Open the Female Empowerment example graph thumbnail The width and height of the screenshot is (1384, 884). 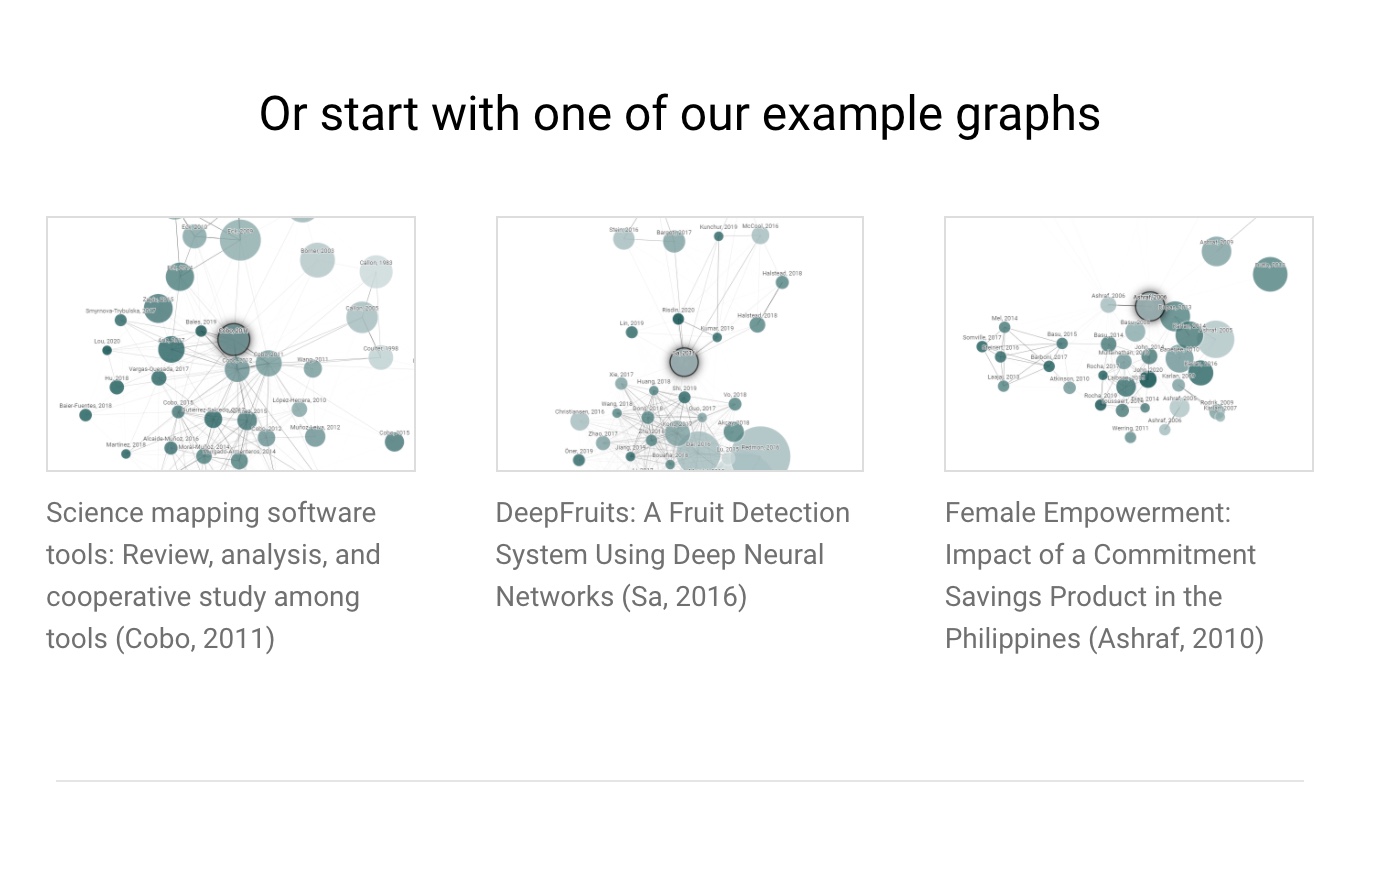pyautogui.click(x=1129, y=344)
